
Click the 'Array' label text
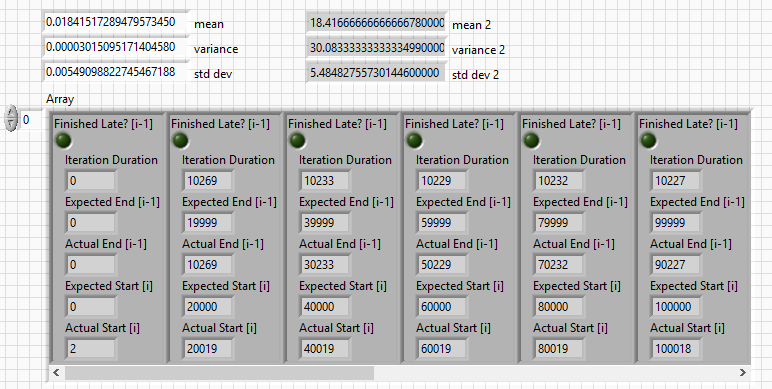[x=60, y=99]
